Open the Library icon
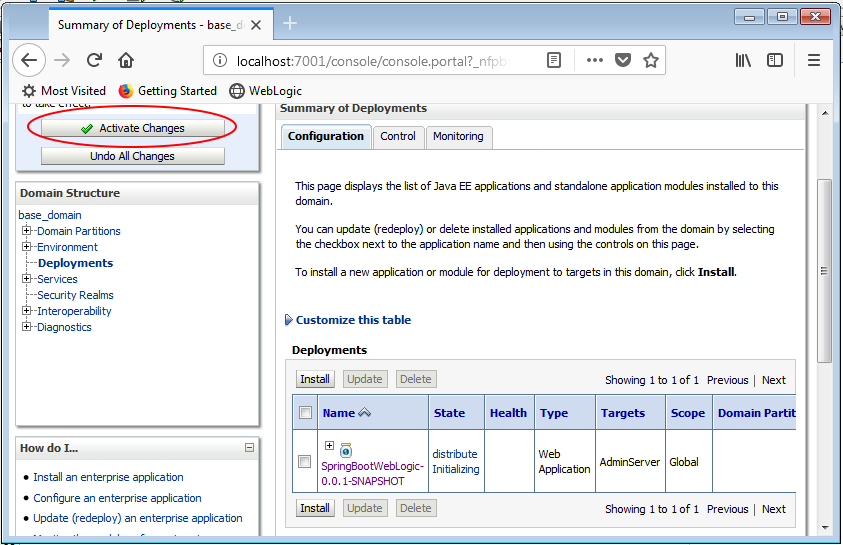This screenshot has width=843, height=545. click(743, 60)
